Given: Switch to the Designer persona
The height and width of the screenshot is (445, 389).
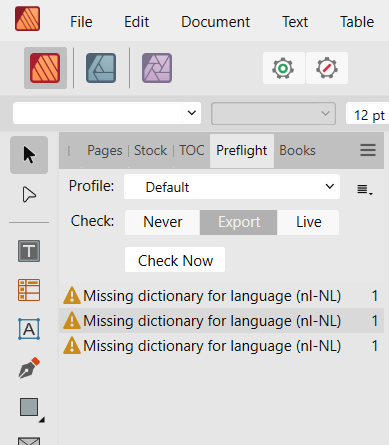Looking at the screenshot, I should (x=101, y=68).
